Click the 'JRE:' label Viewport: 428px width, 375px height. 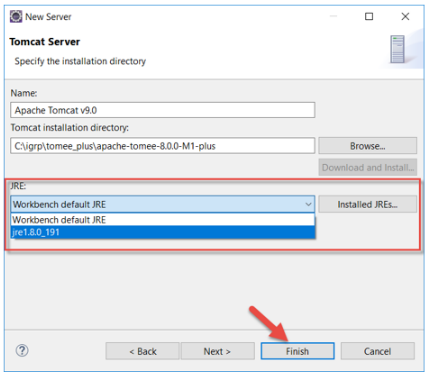(18, 186)
